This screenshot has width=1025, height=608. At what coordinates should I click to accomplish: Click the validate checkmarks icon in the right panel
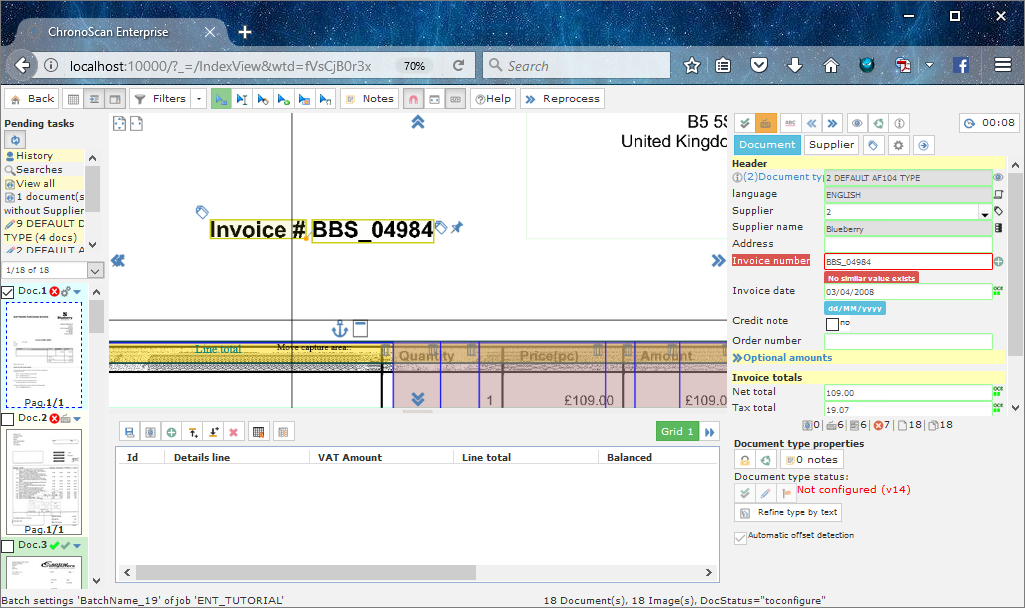point(744,123)
